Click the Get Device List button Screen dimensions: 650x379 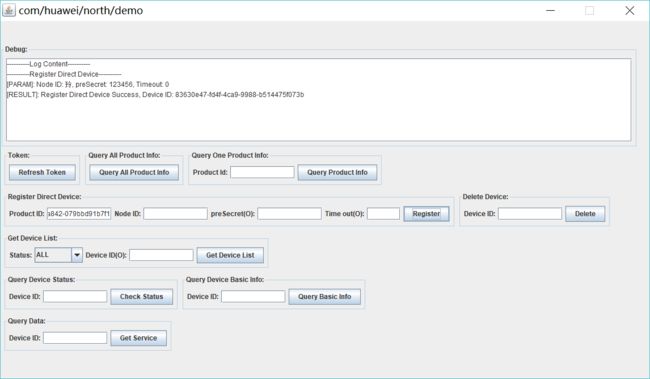pyautogui.click(x=230, y=255)
